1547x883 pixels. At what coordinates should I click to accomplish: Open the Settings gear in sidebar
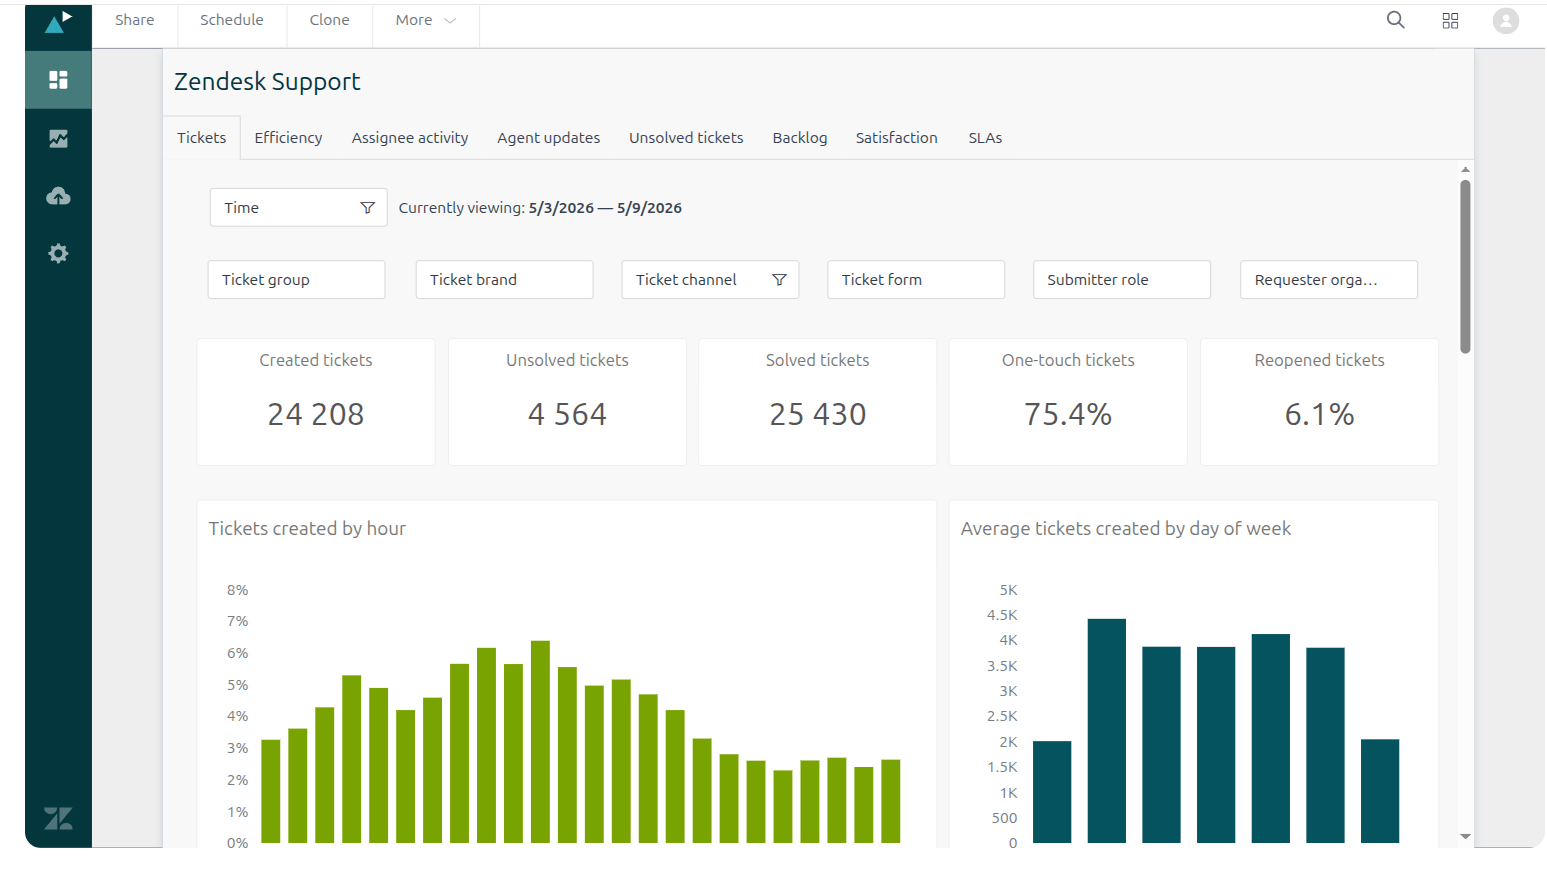click(58, 253)
